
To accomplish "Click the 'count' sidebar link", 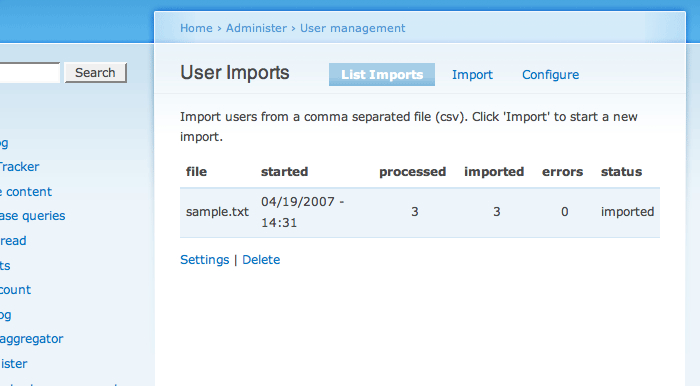I will coord(15,290).
